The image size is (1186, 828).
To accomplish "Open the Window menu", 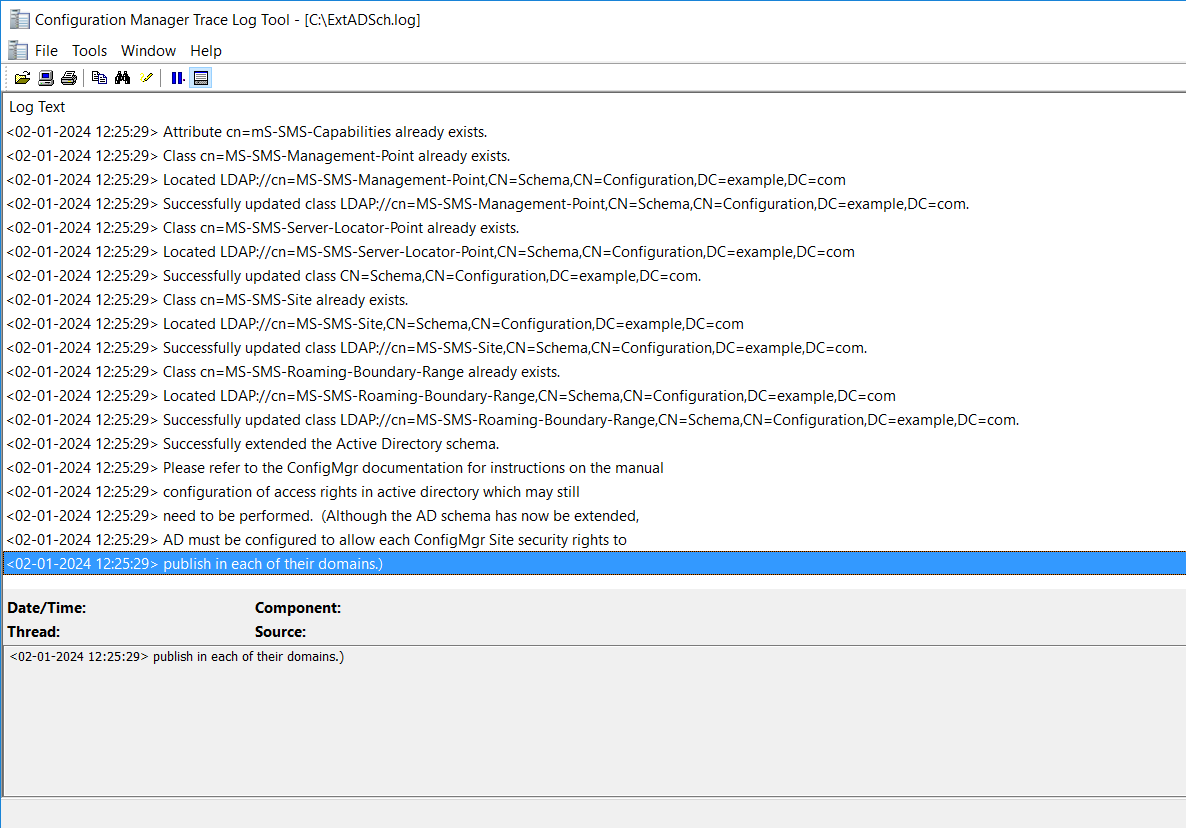I will [x=148, y=51].
